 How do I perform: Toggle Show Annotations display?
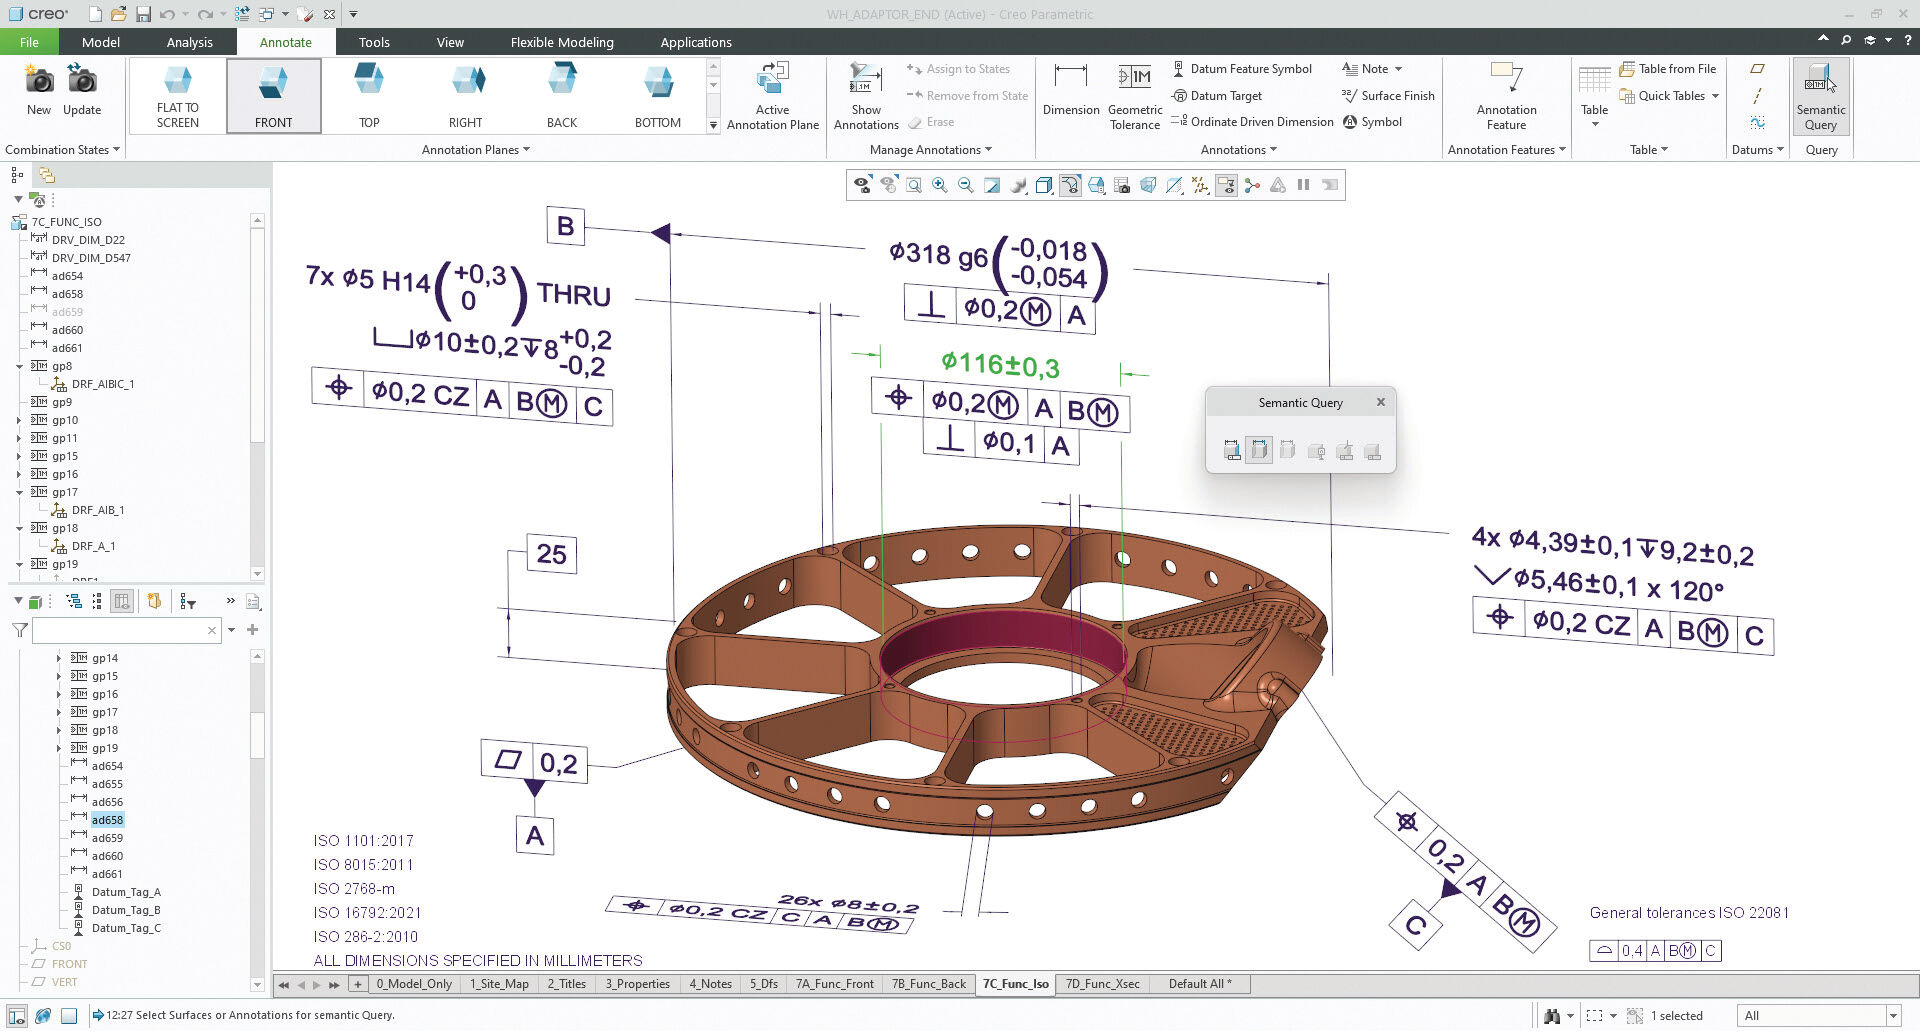pos(865,95)
